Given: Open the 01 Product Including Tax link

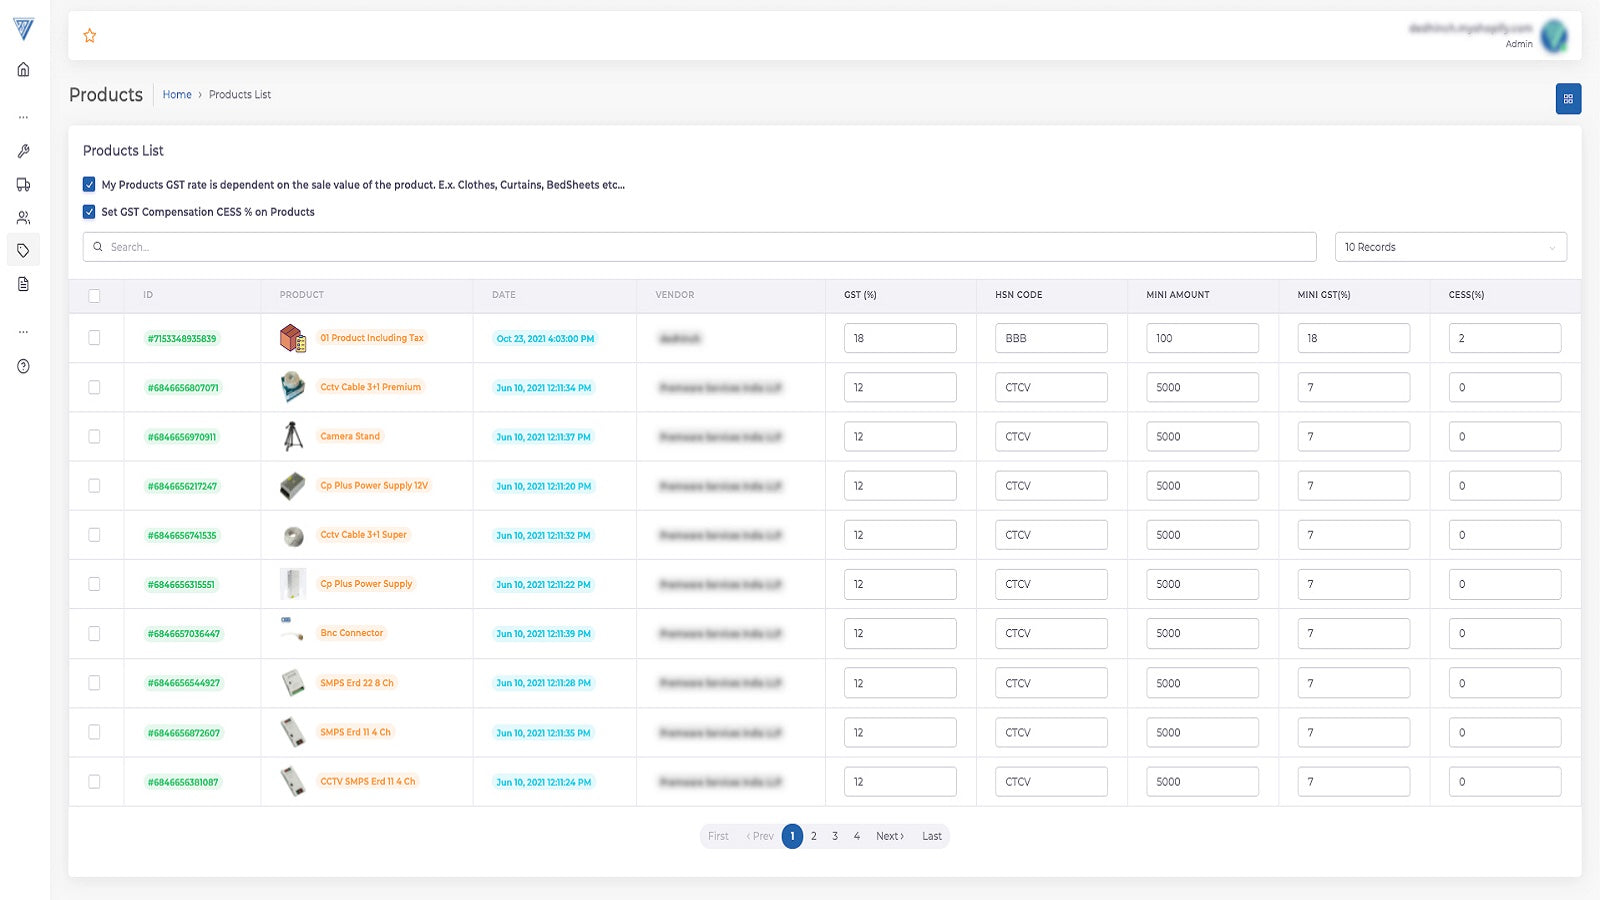Looking at the screenshot, I should point(372,338).
